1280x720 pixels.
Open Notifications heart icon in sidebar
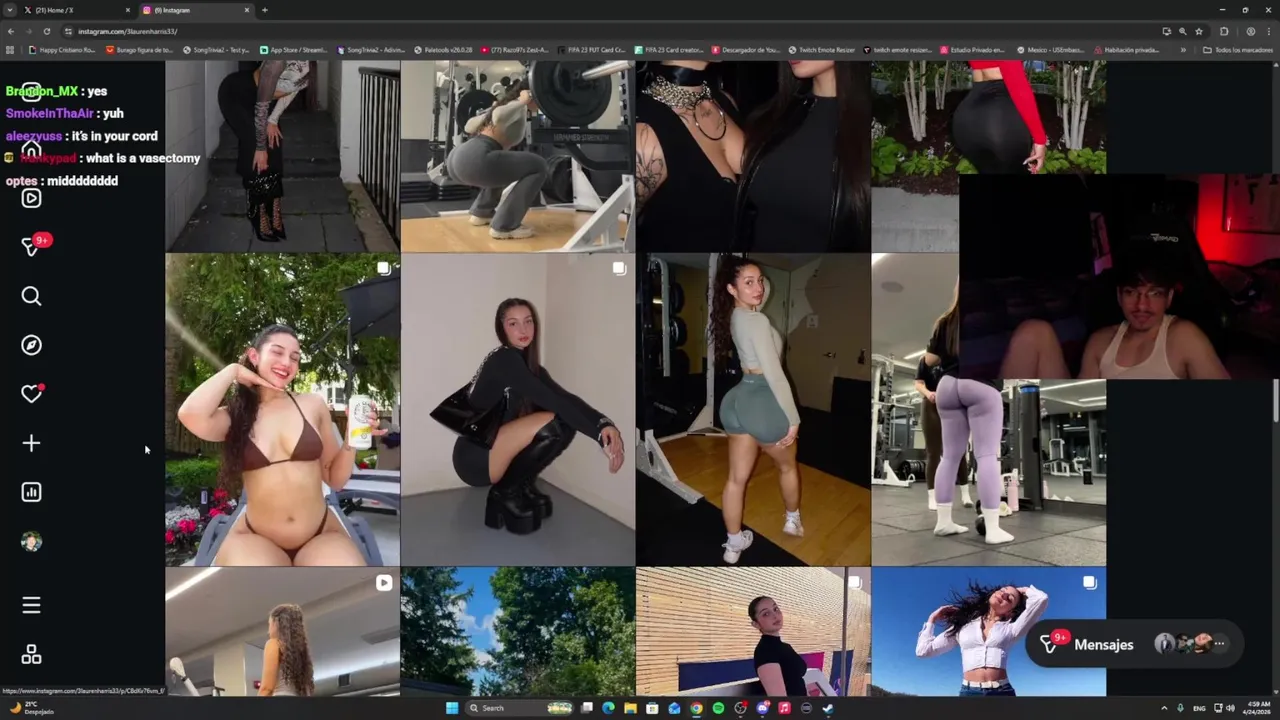[x=31, y=394]
